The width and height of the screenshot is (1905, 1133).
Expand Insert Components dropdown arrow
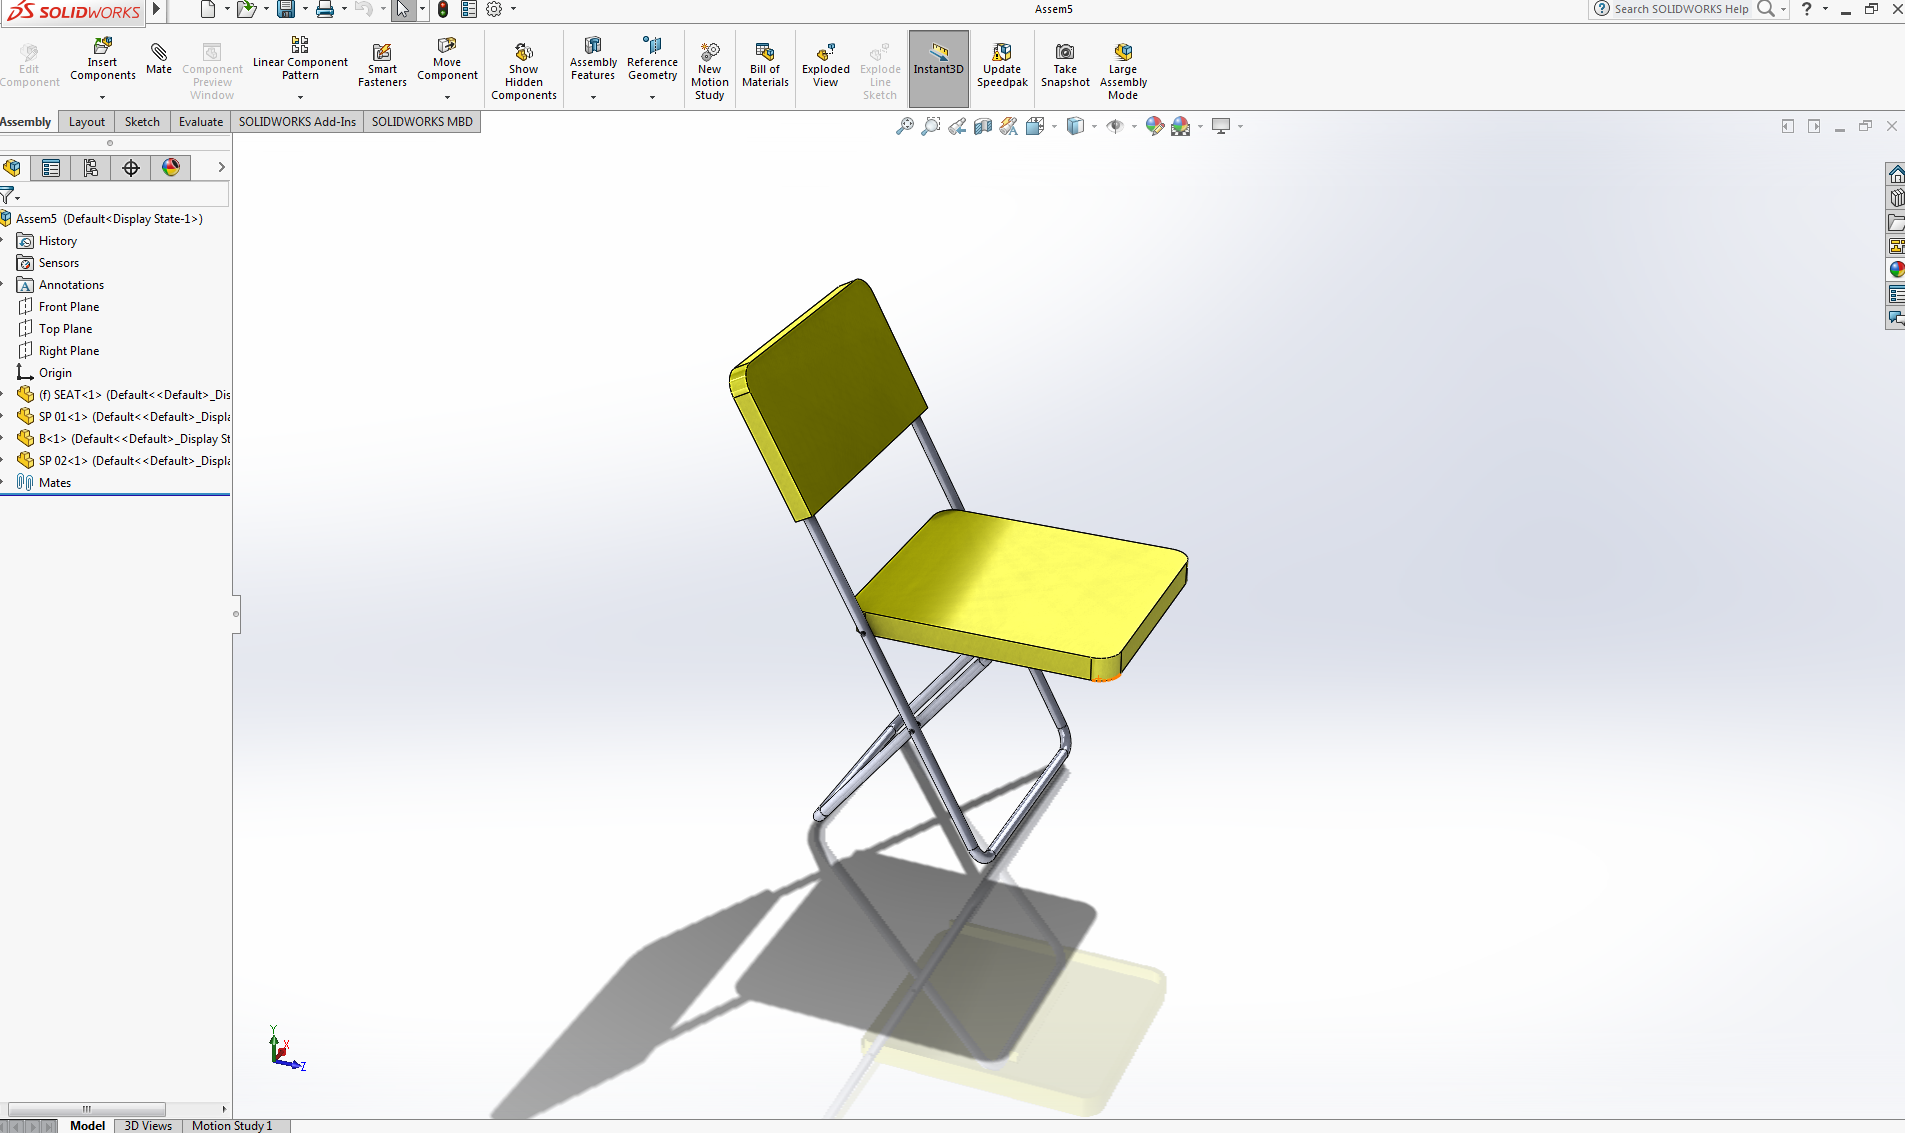click(102, 97)
